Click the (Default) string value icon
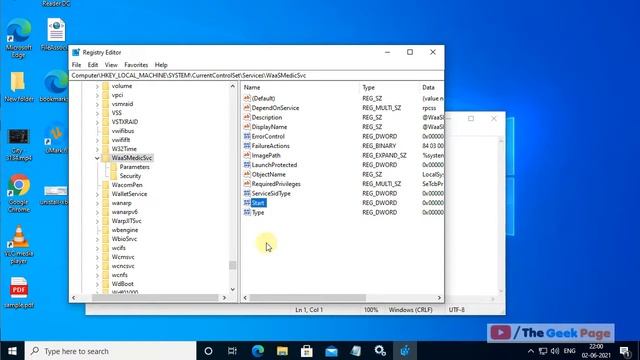The image size is (640, 360). [x=247, y=98]
